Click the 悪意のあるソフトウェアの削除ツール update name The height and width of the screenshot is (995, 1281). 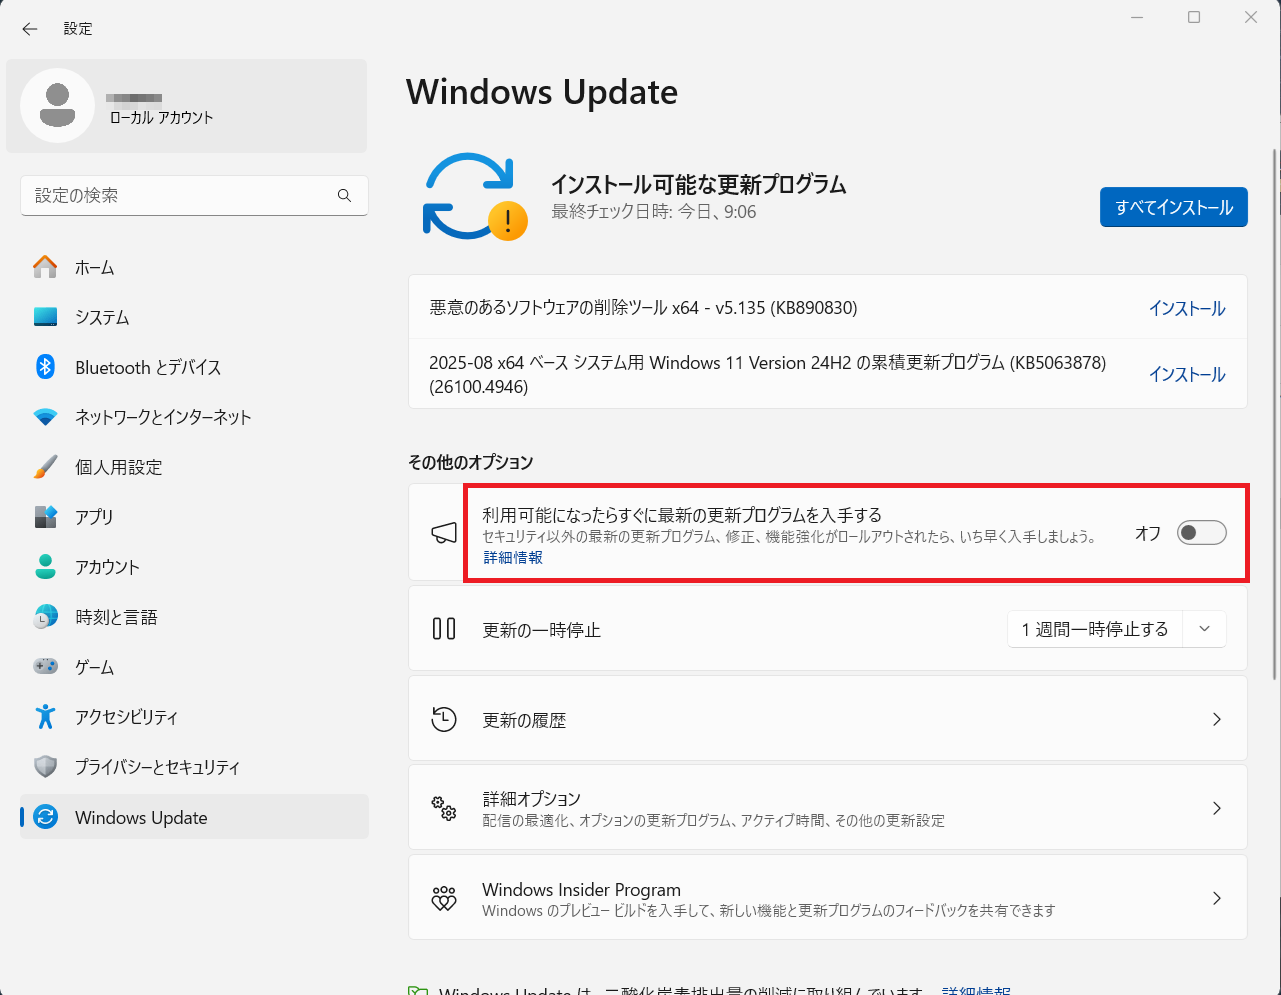tap(643, 308)
